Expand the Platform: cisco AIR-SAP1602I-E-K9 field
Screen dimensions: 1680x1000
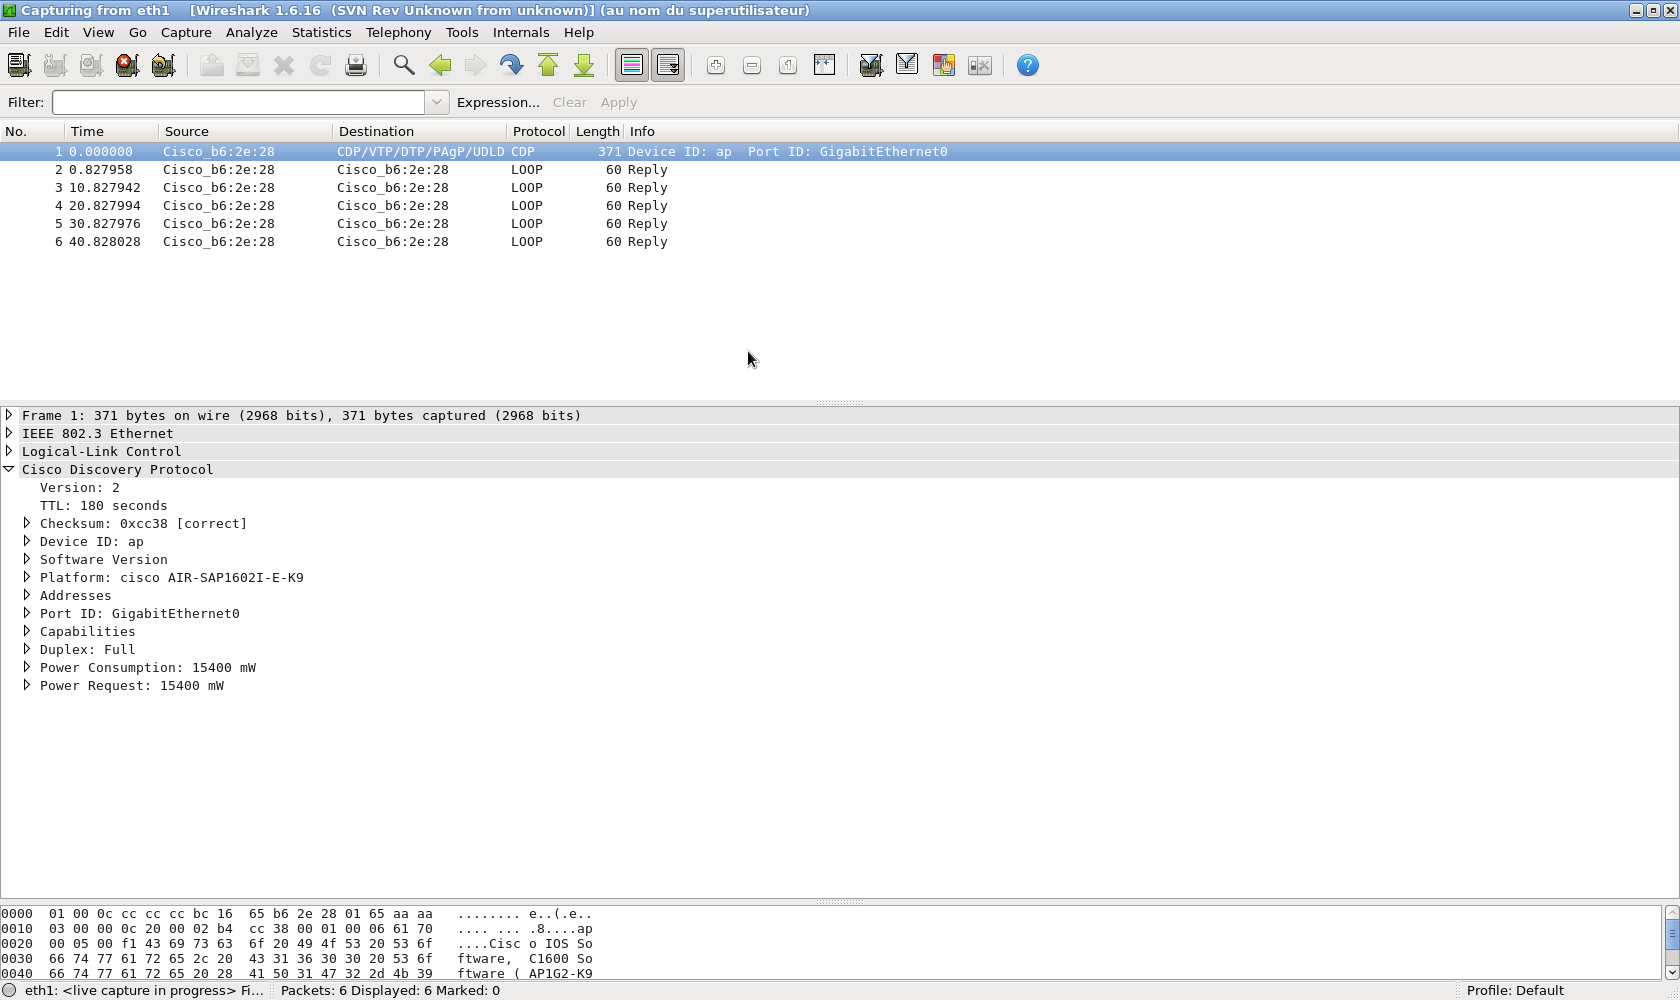click(27, 577)
